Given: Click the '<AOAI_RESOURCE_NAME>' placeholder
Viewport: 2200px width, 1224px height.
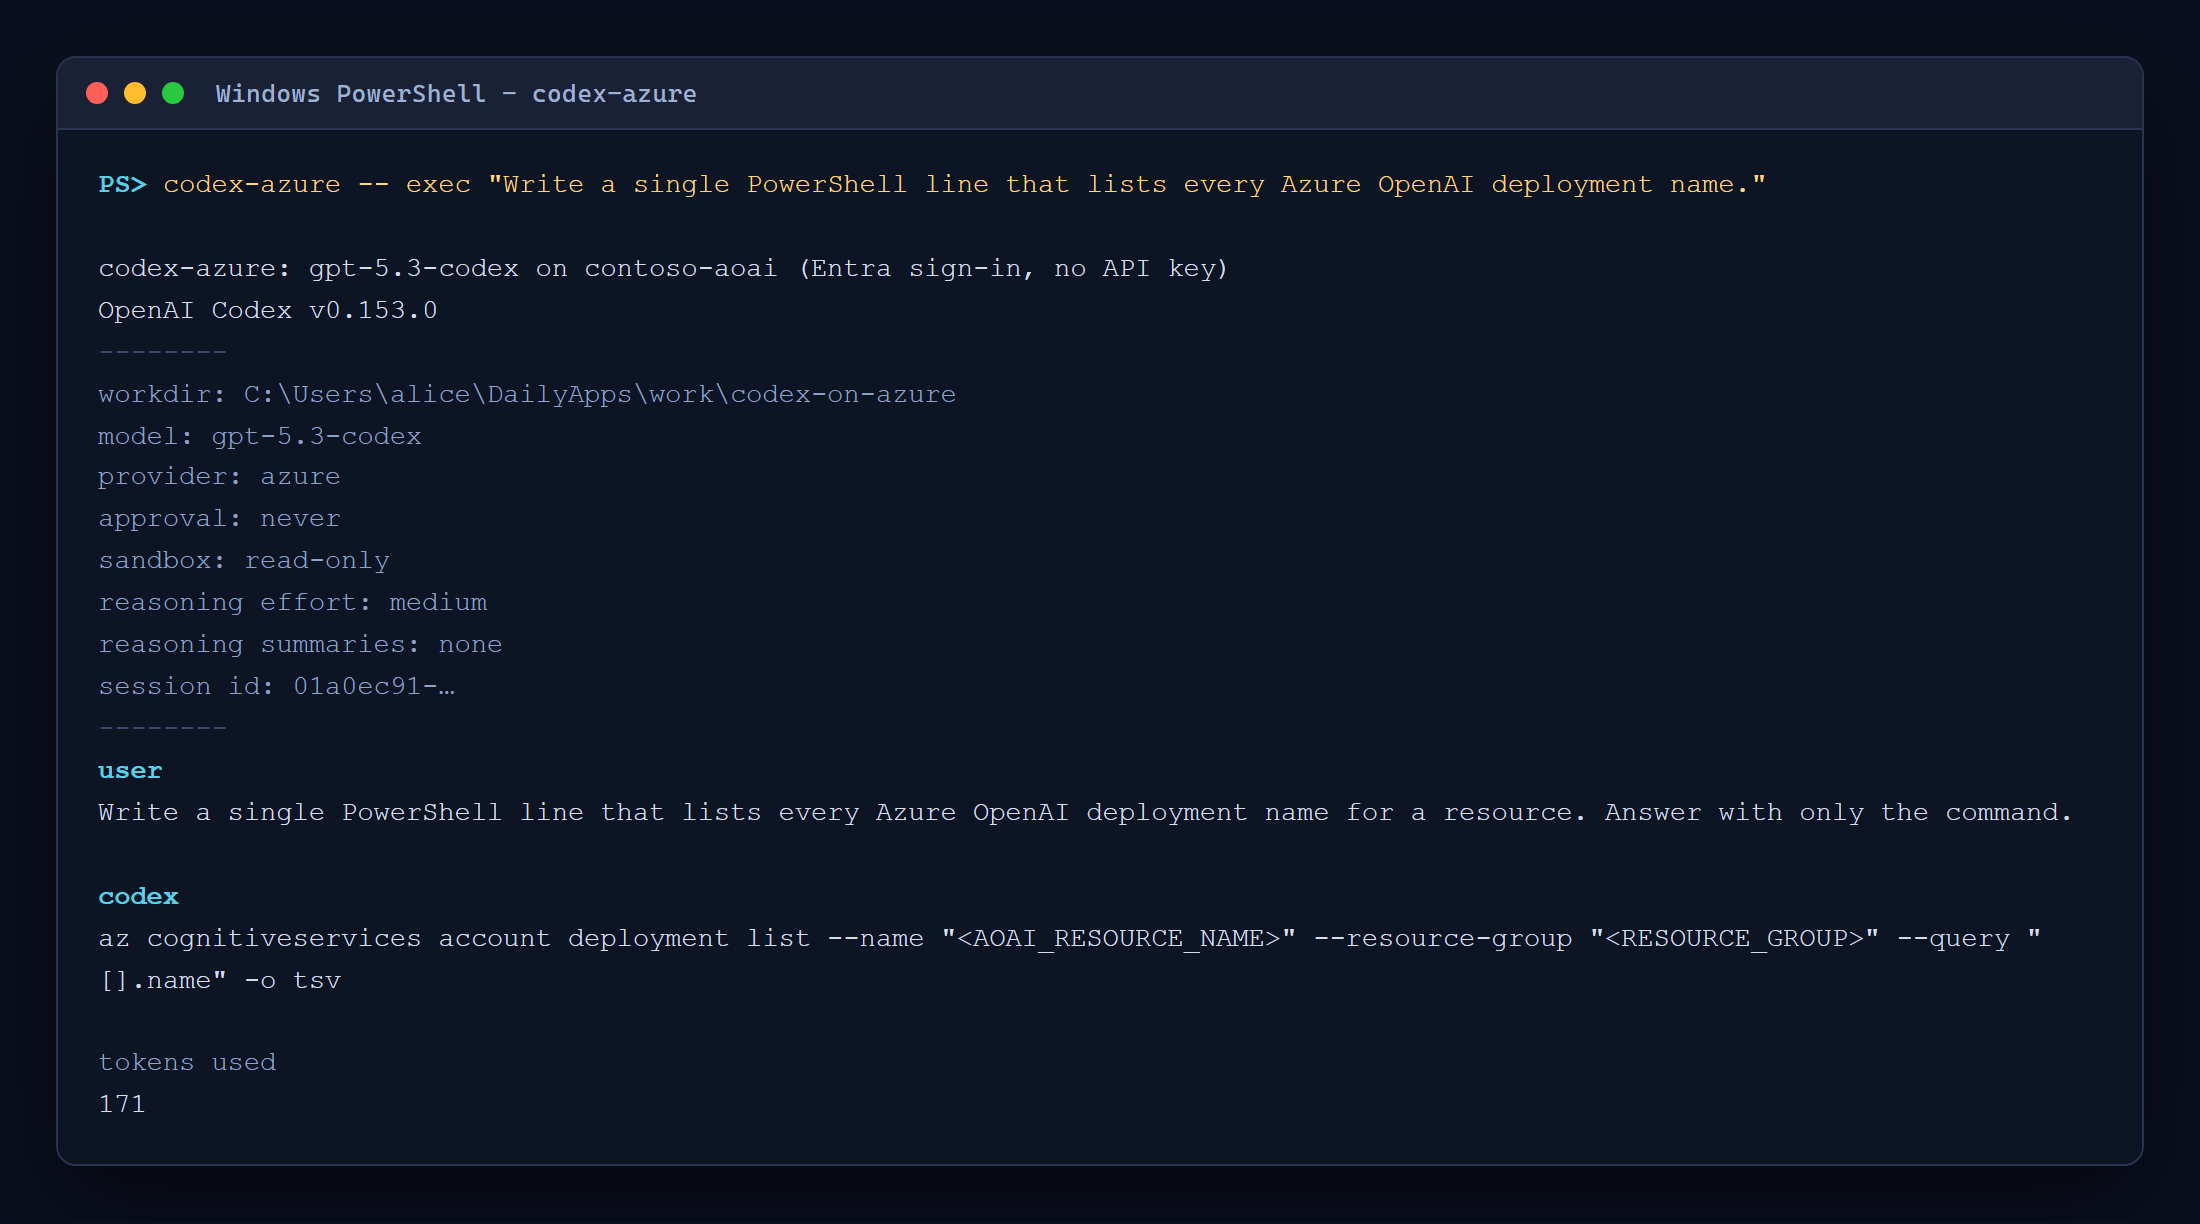Looking at the screenshot, I should pos(1119,939).
